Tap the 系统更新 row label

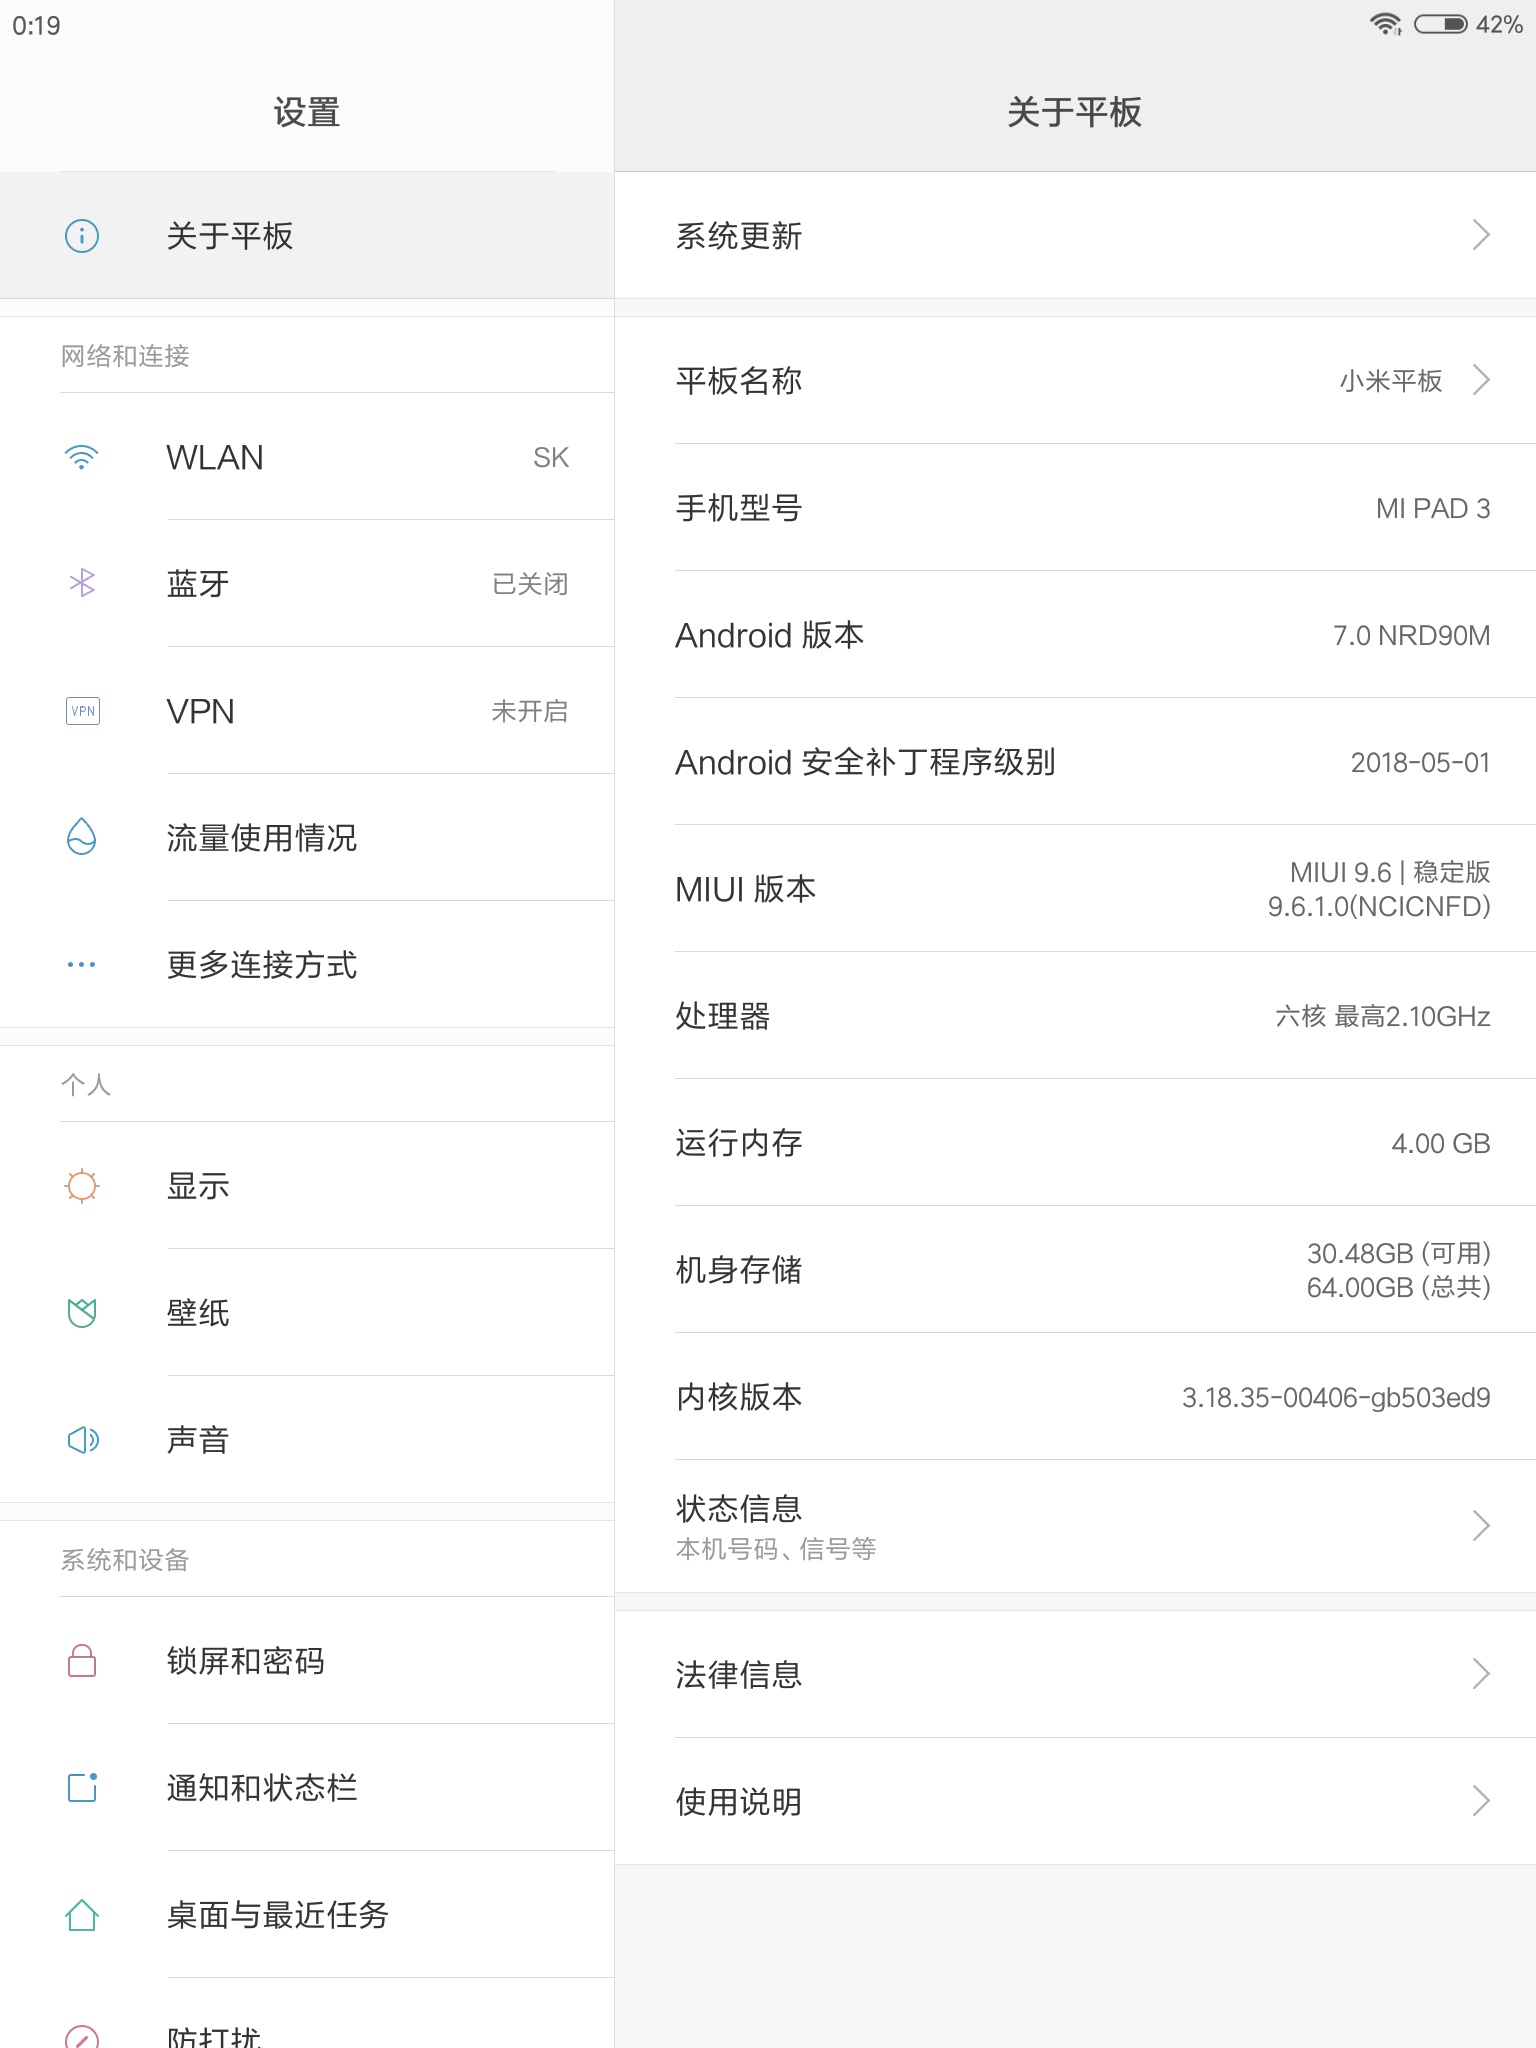[739, 236]
